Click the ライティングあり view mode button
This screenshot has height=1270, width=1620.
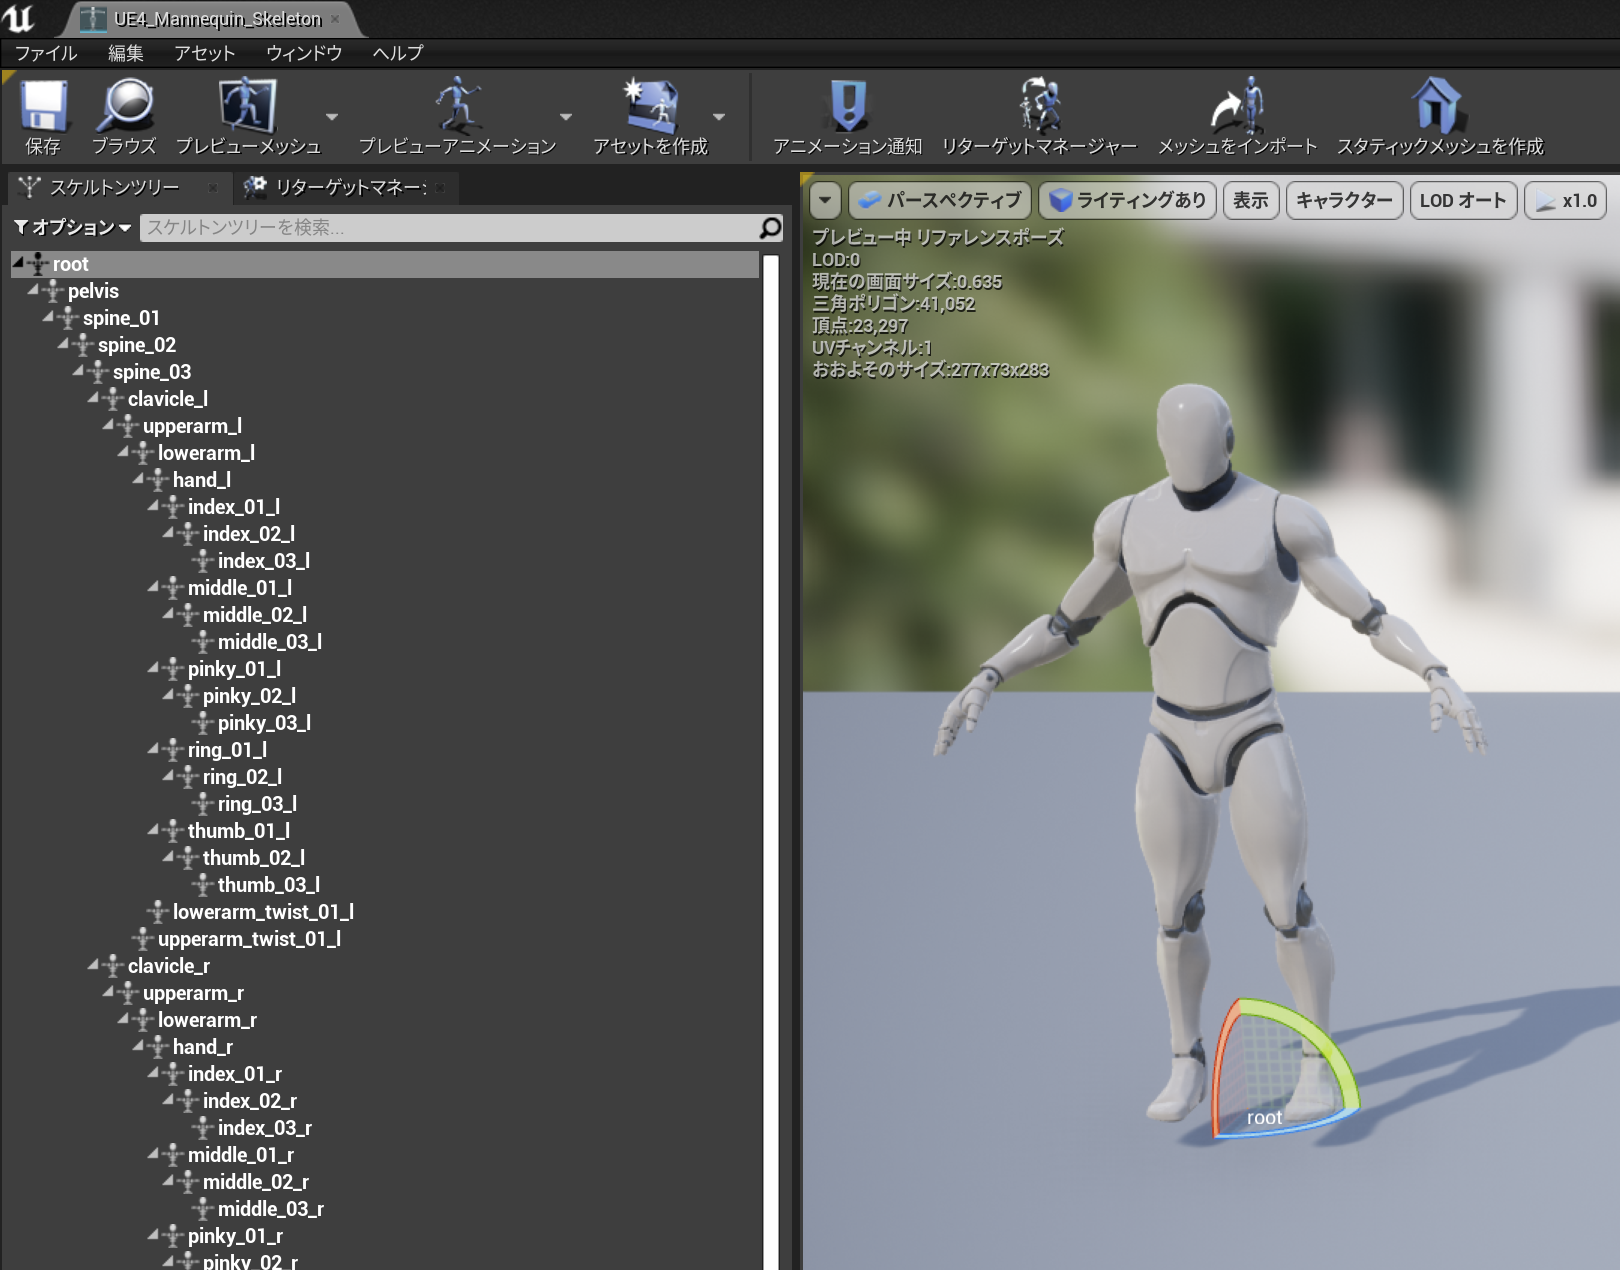(1128, 200)
